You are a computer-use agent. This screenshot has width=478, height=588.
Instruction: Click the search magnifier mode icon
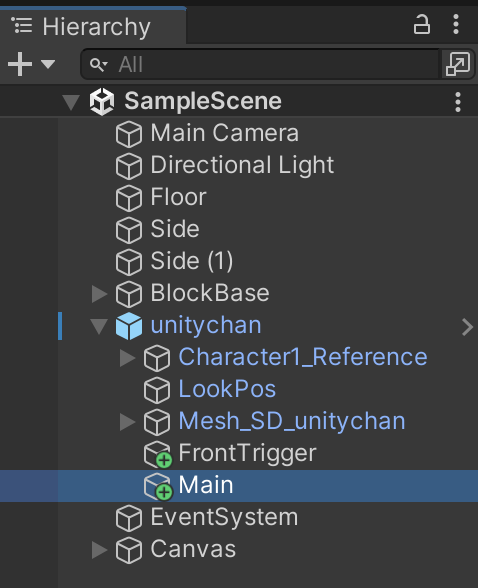99,64
